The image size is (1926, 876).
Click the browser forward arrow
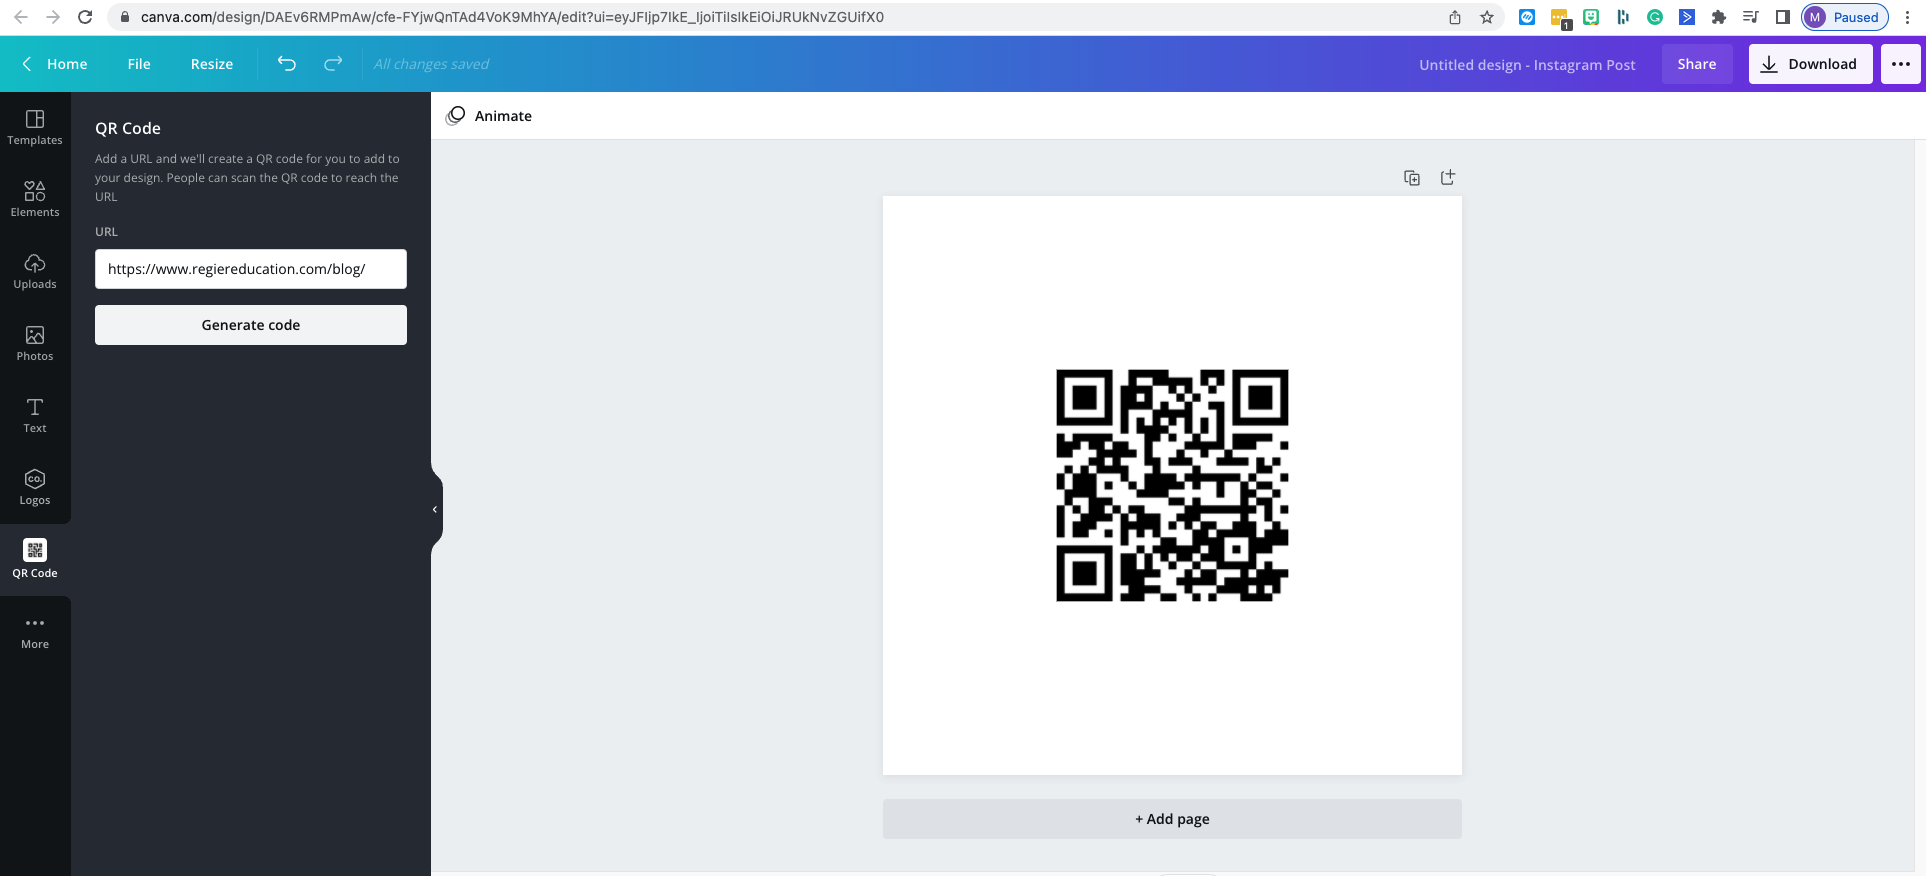coord(53,17)
